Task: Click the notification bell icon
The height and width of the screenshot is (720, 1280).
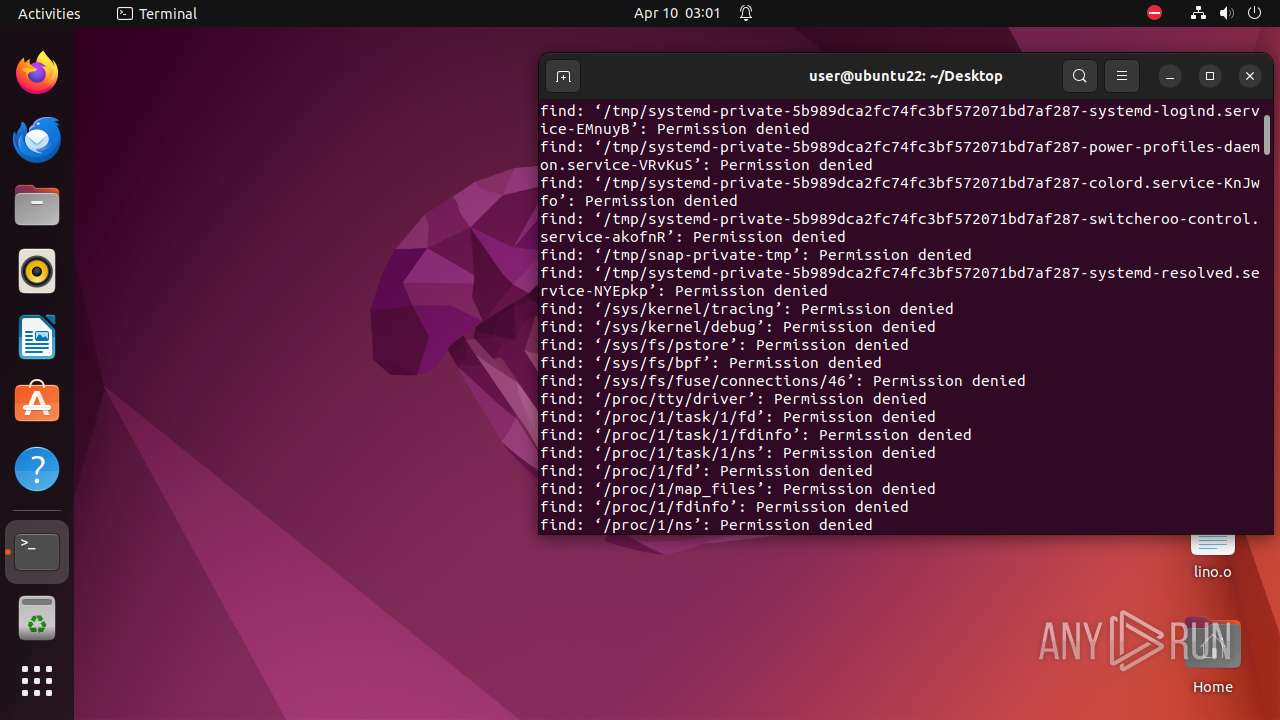Action: click(x=746, y=13)
